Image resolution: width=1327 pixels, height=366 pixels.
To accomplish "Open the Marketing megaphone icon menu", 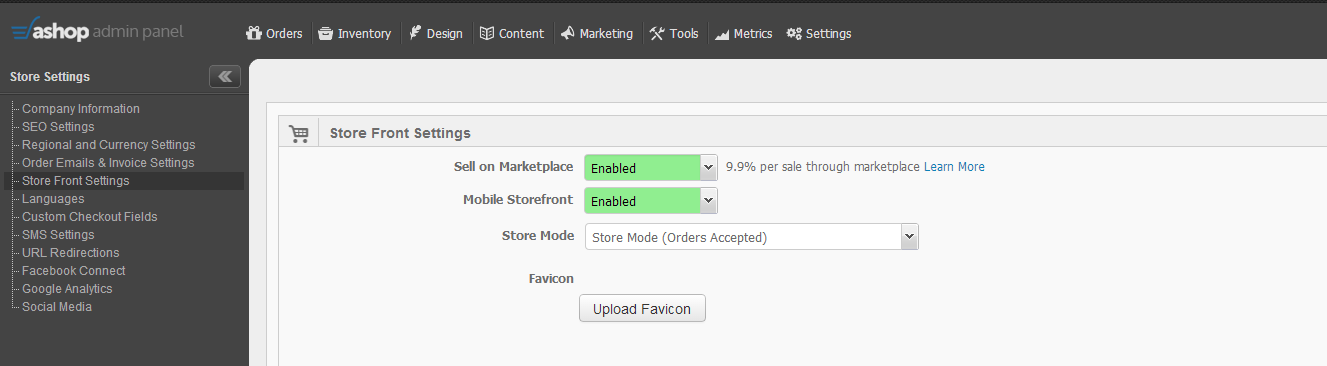I will [x=596, y=33].
